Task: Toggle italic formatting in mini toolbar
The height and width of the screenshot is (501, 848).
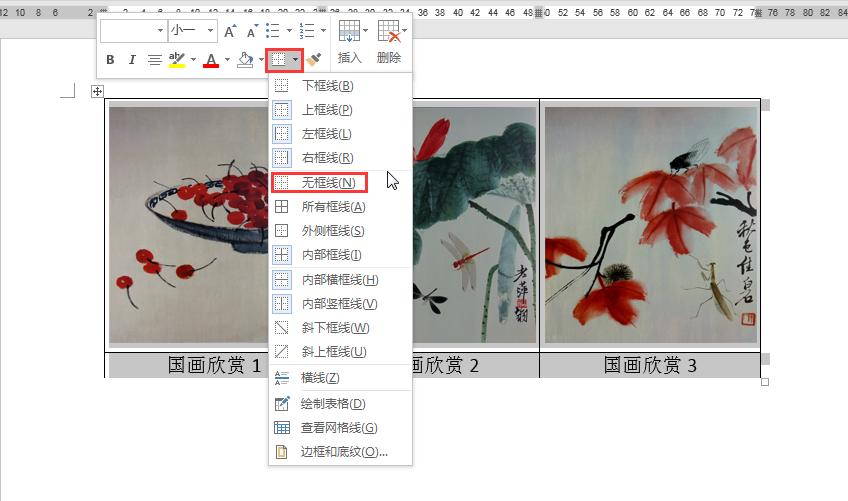Action: (x=132, y=60)
